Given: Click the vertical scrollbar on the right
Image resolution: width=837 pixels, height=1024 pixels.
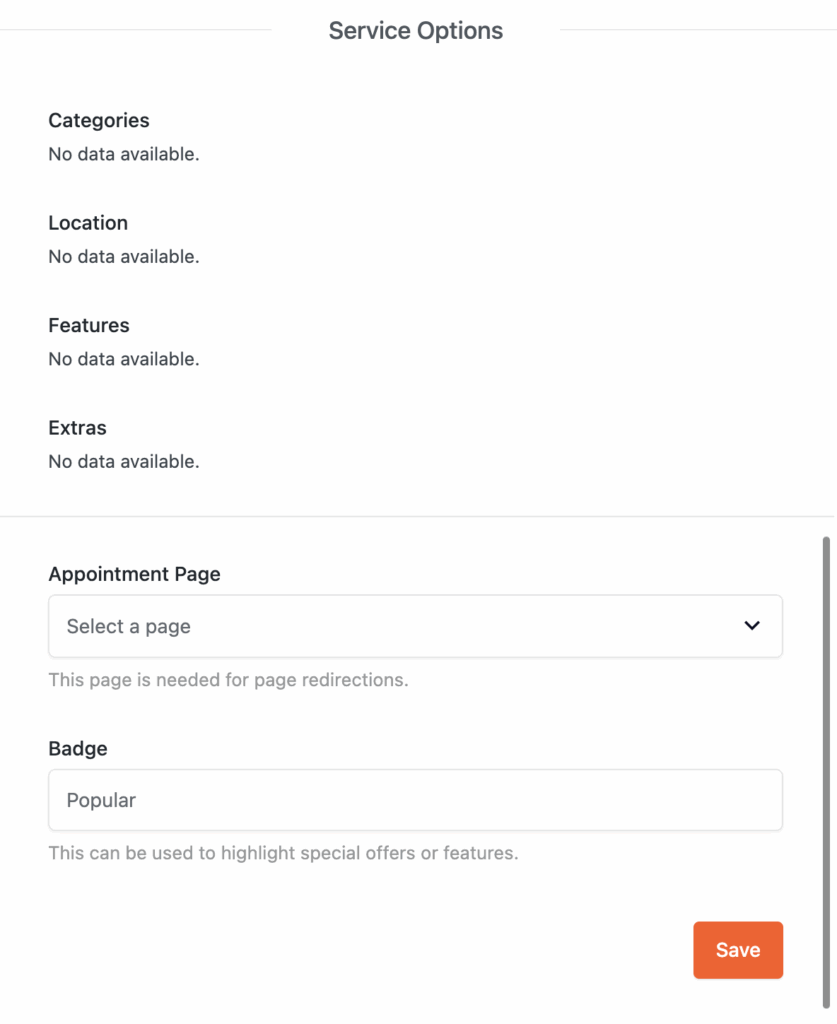Looking at the screenshot, I should tap(826, 770).
